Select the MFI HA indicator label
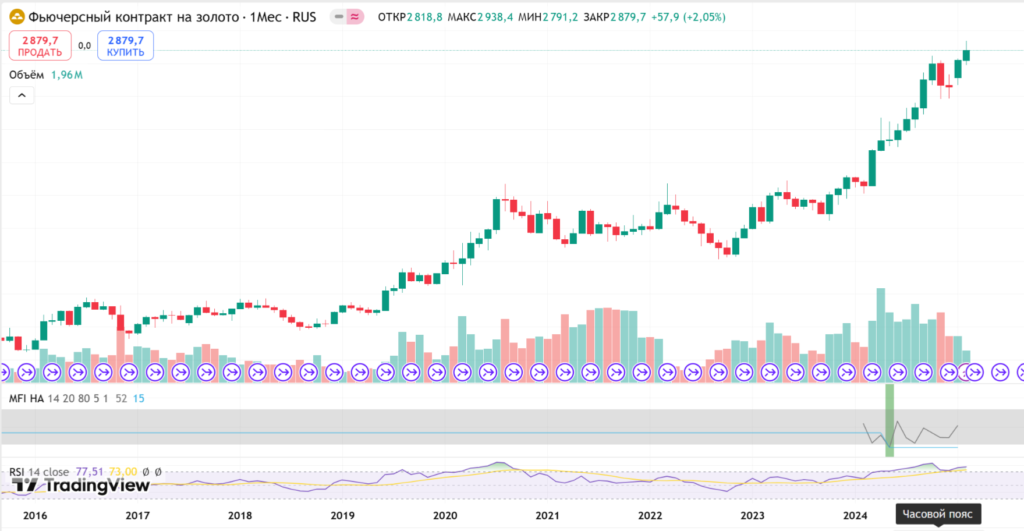 [x=26, y=398]
